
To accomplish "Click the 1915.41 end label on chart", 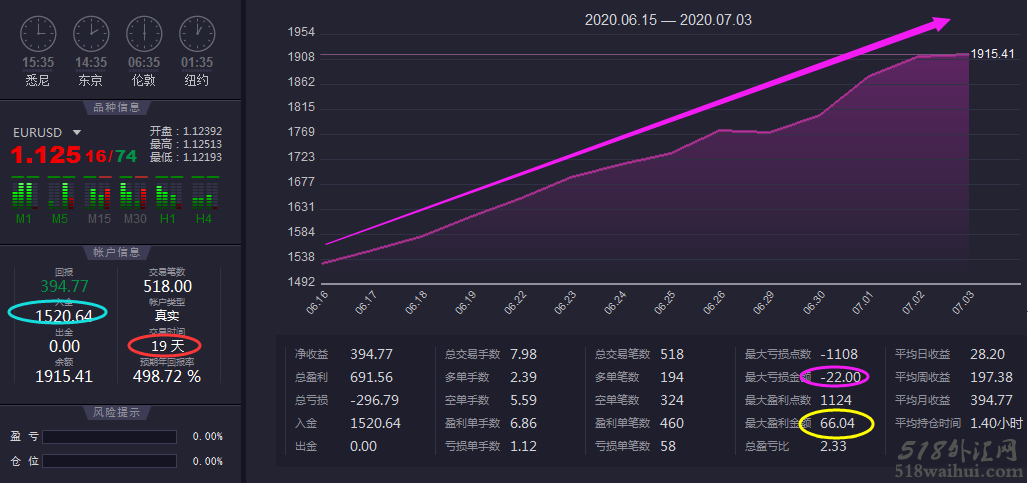I will pyautogui.click(x=992, y=54).
